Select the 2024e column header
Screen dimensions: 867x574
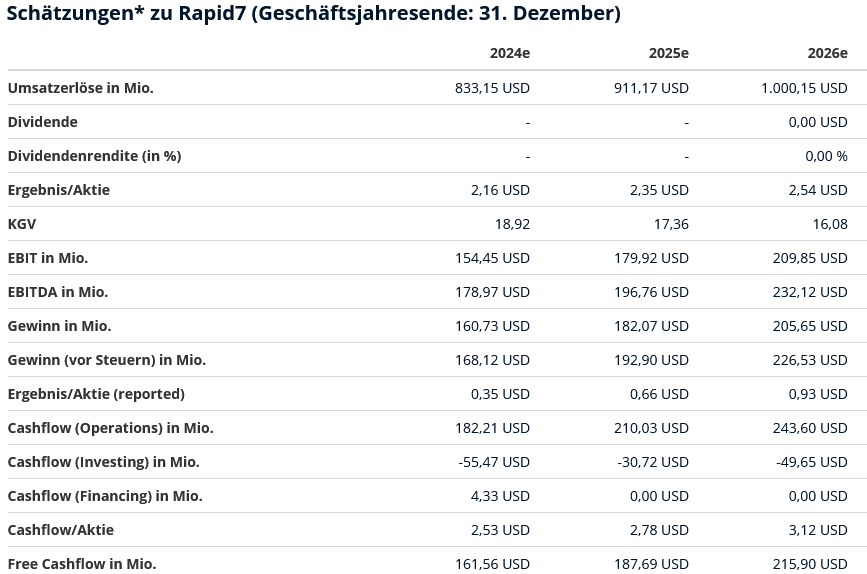pos(509,54)
